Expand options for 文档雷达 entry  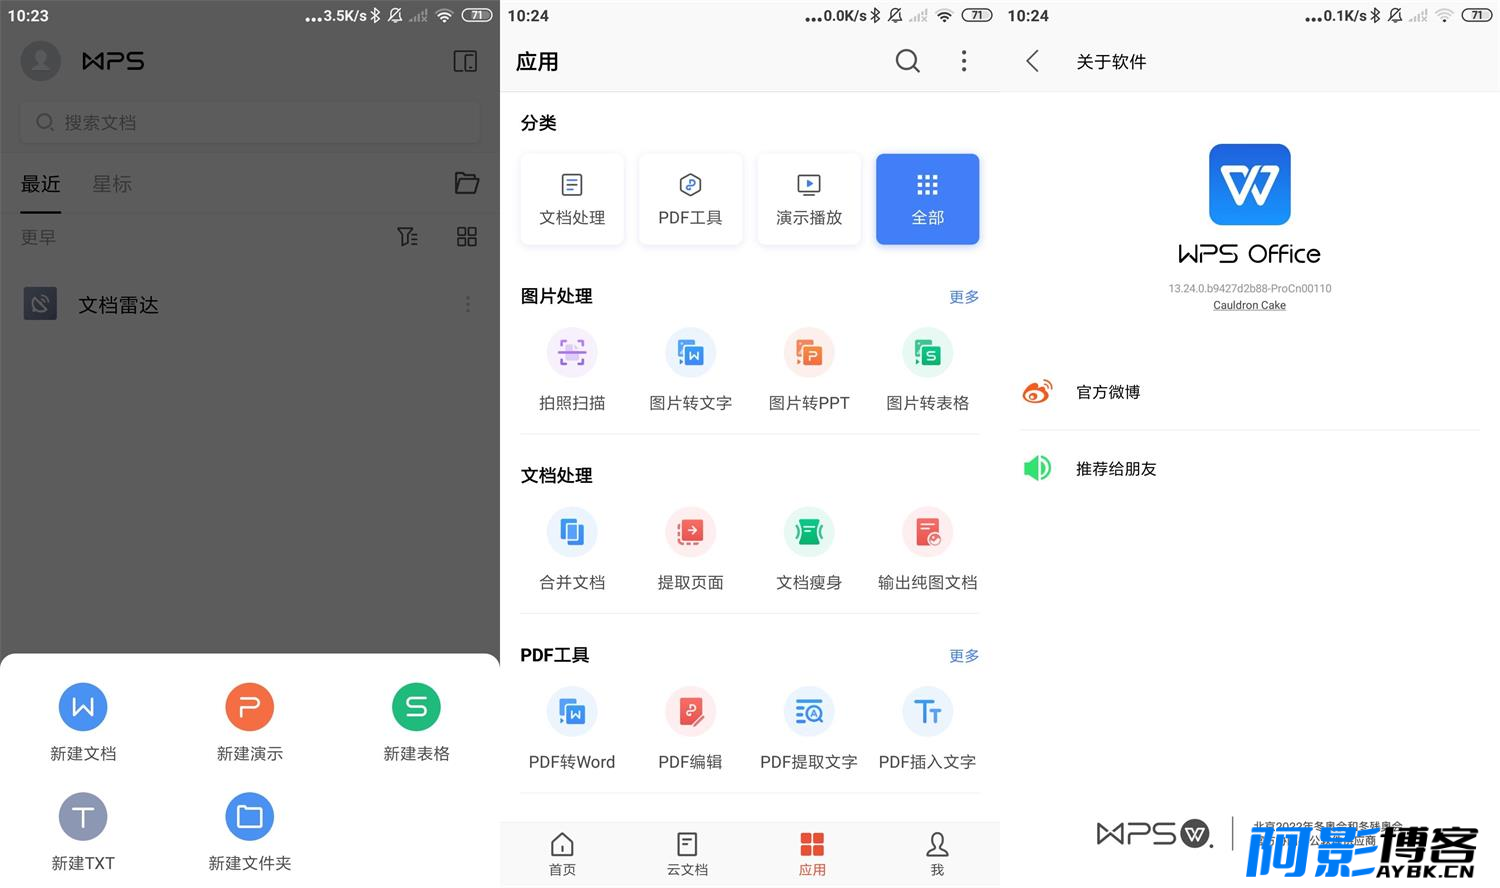(467, 304)
